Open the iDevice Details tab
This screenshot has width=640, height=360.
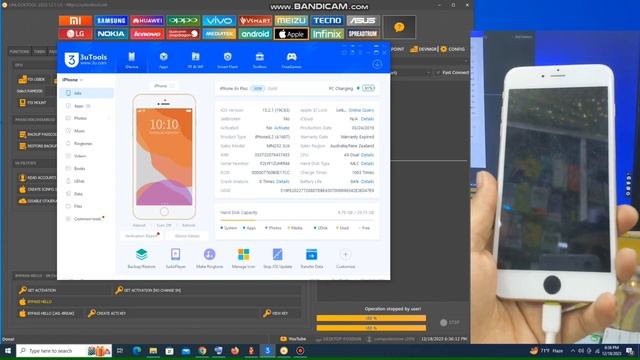point(187,236)
